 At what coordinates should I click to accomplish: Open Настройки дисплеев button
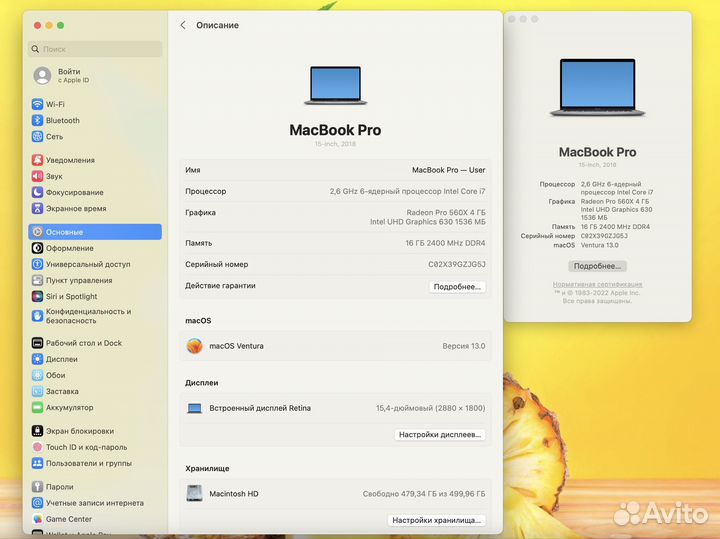click(440, 434)
